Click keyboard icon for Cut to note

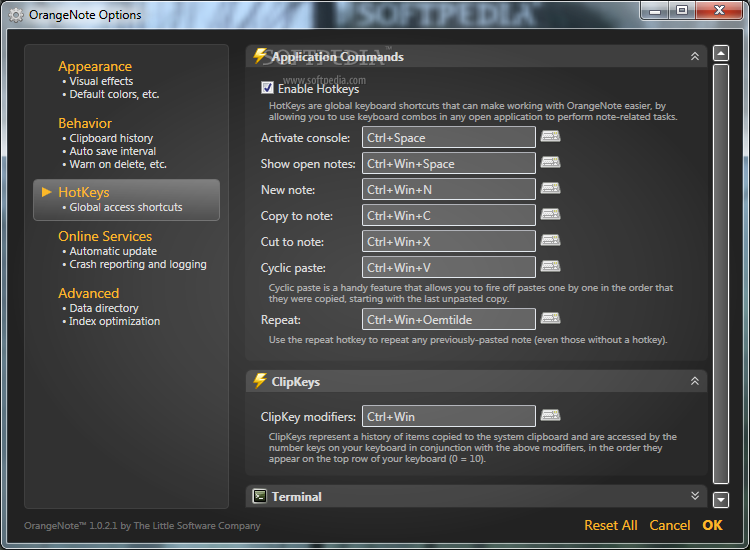coord(550,240)
